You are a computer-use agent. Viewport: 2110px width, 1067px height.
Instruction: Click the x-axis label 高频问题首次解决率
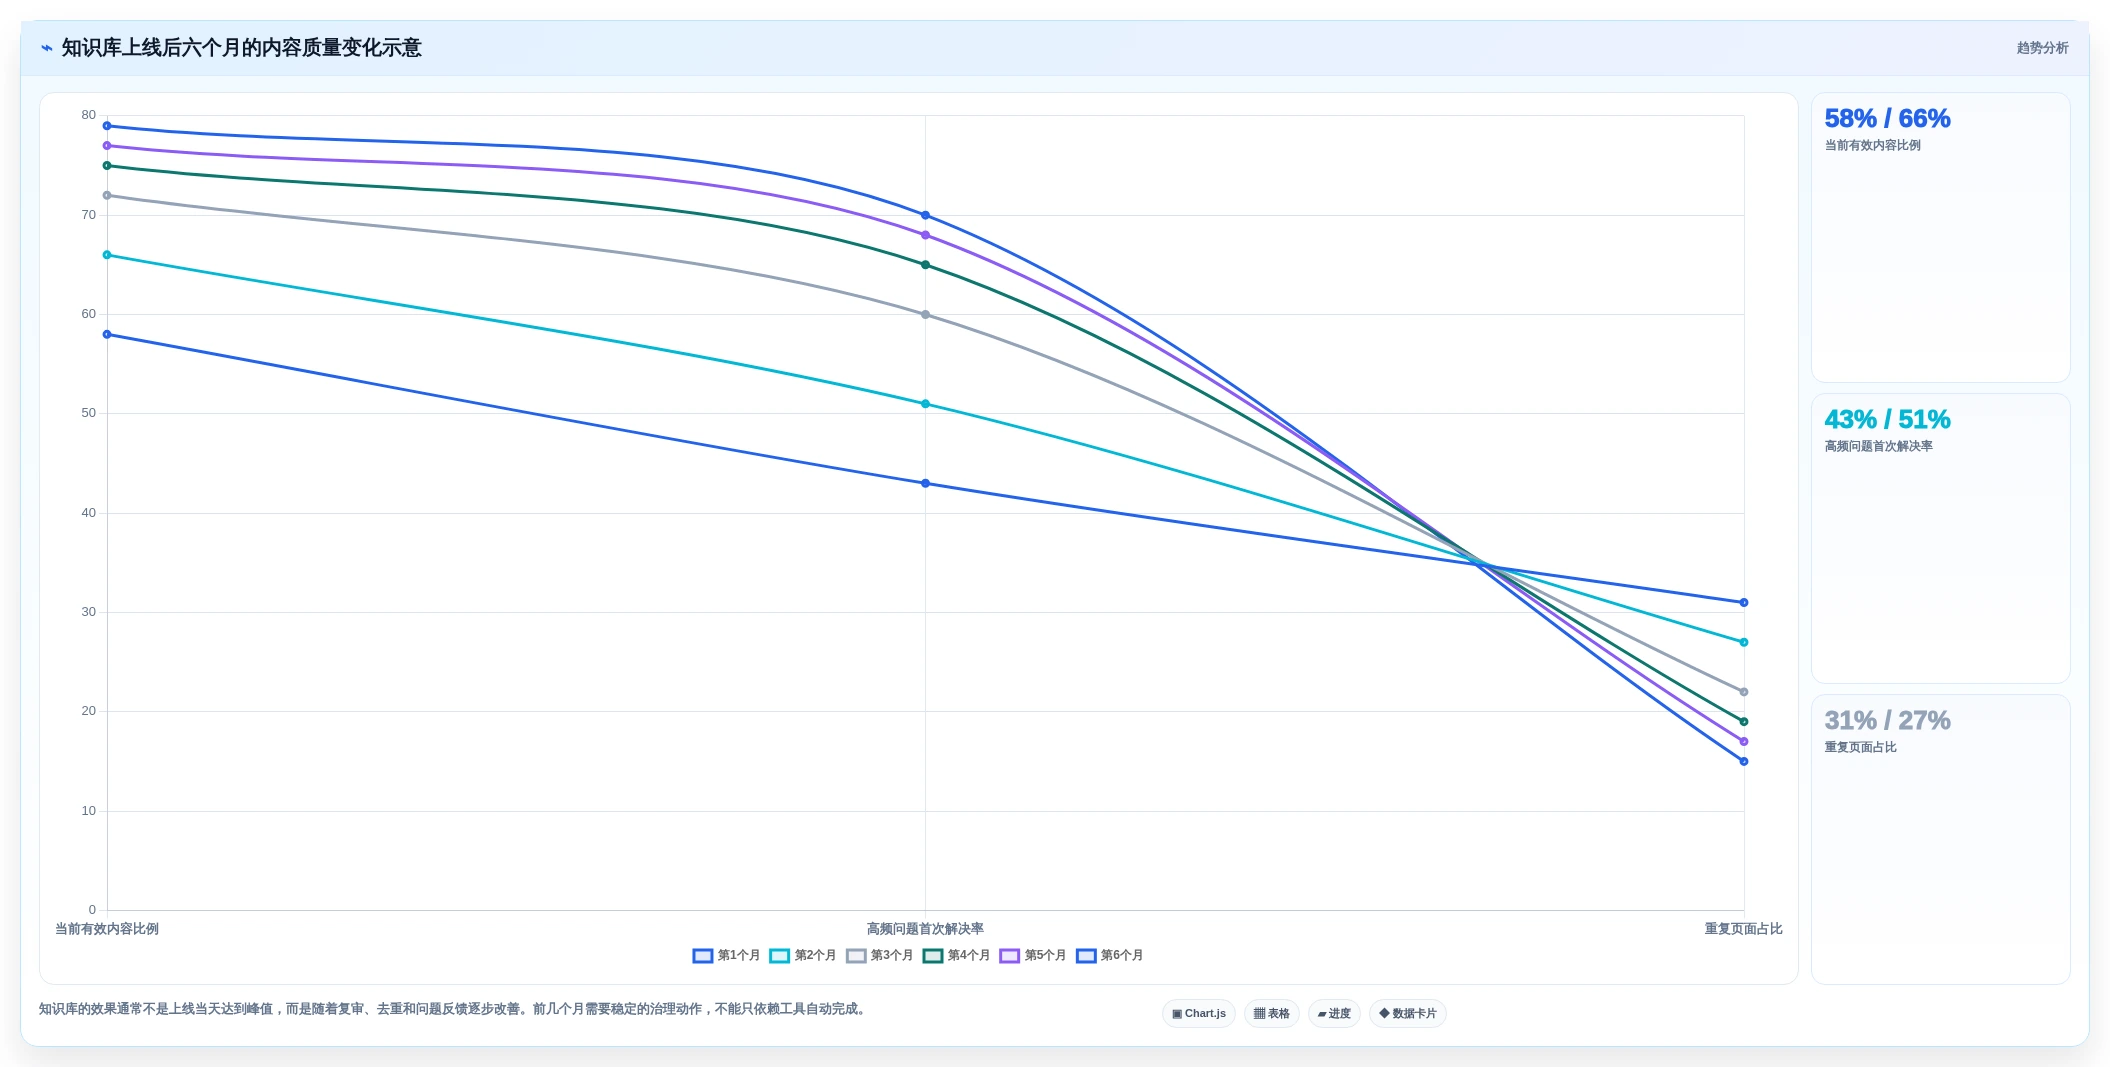(925, 930)
